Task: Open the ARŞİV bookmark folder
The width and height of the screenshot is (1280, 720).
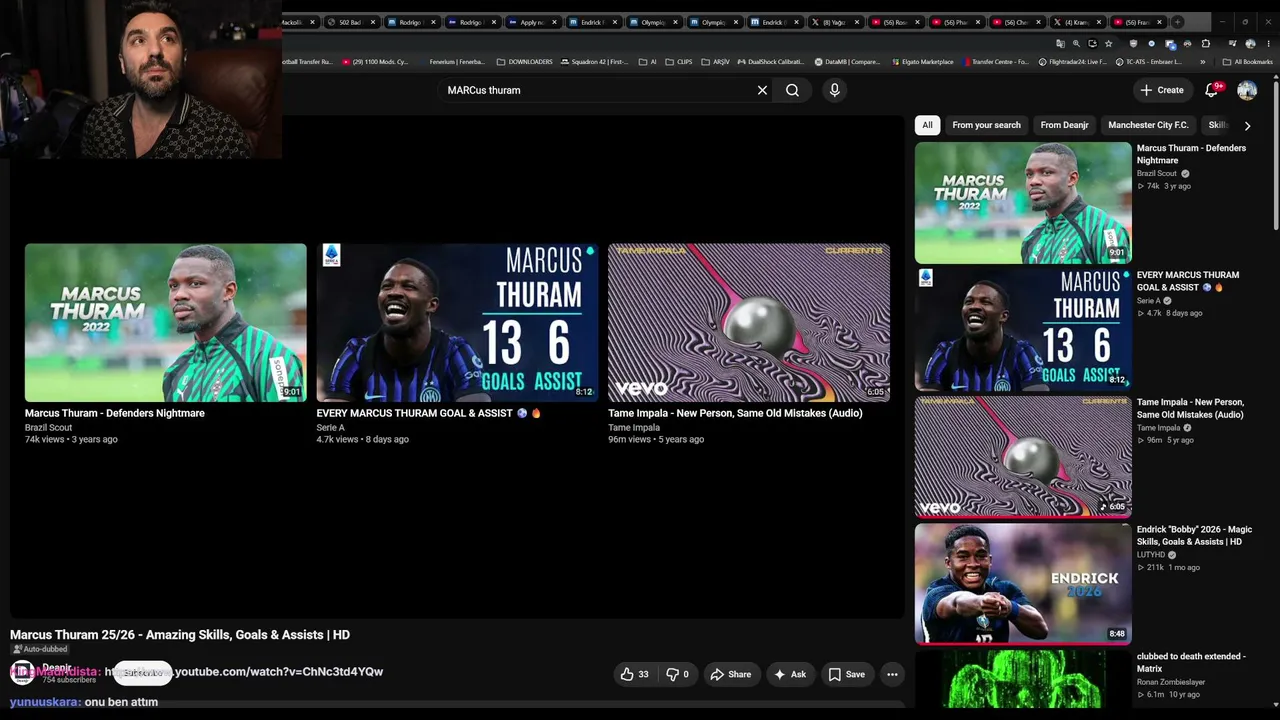Action: 714,62
